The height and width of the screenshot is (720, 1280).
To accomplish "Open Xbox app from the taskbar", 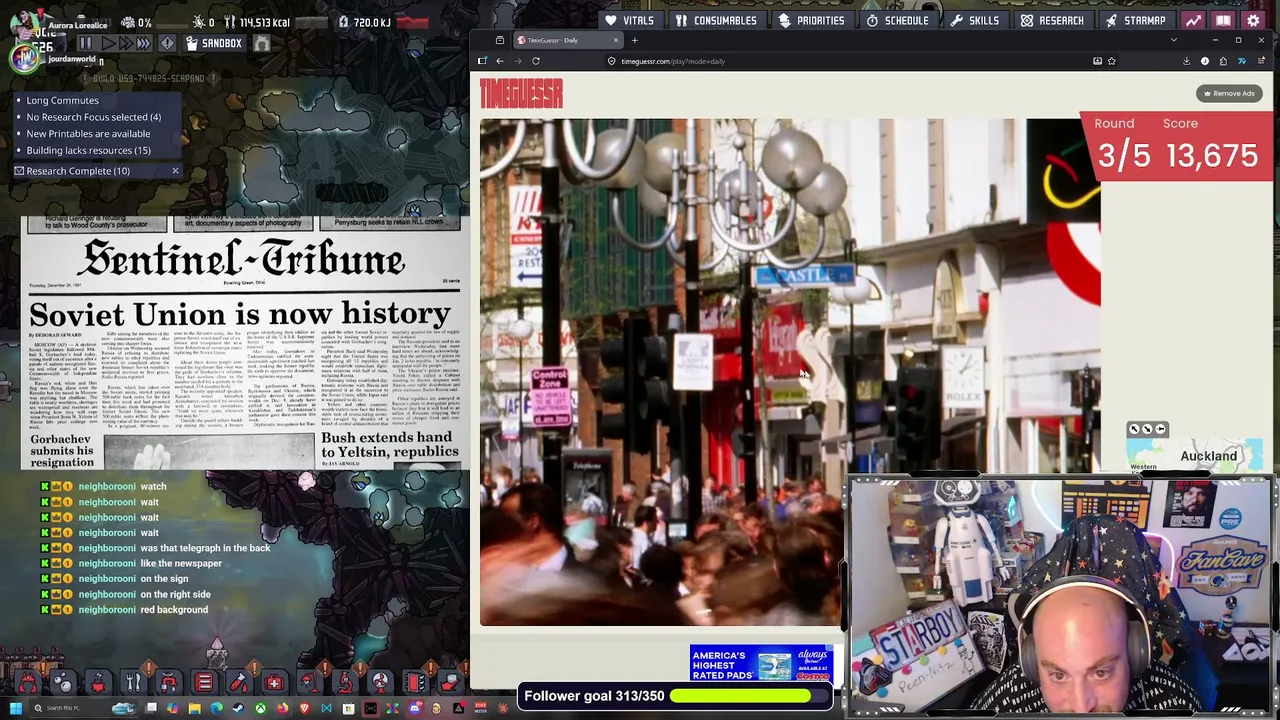I will tap(260, 709).
